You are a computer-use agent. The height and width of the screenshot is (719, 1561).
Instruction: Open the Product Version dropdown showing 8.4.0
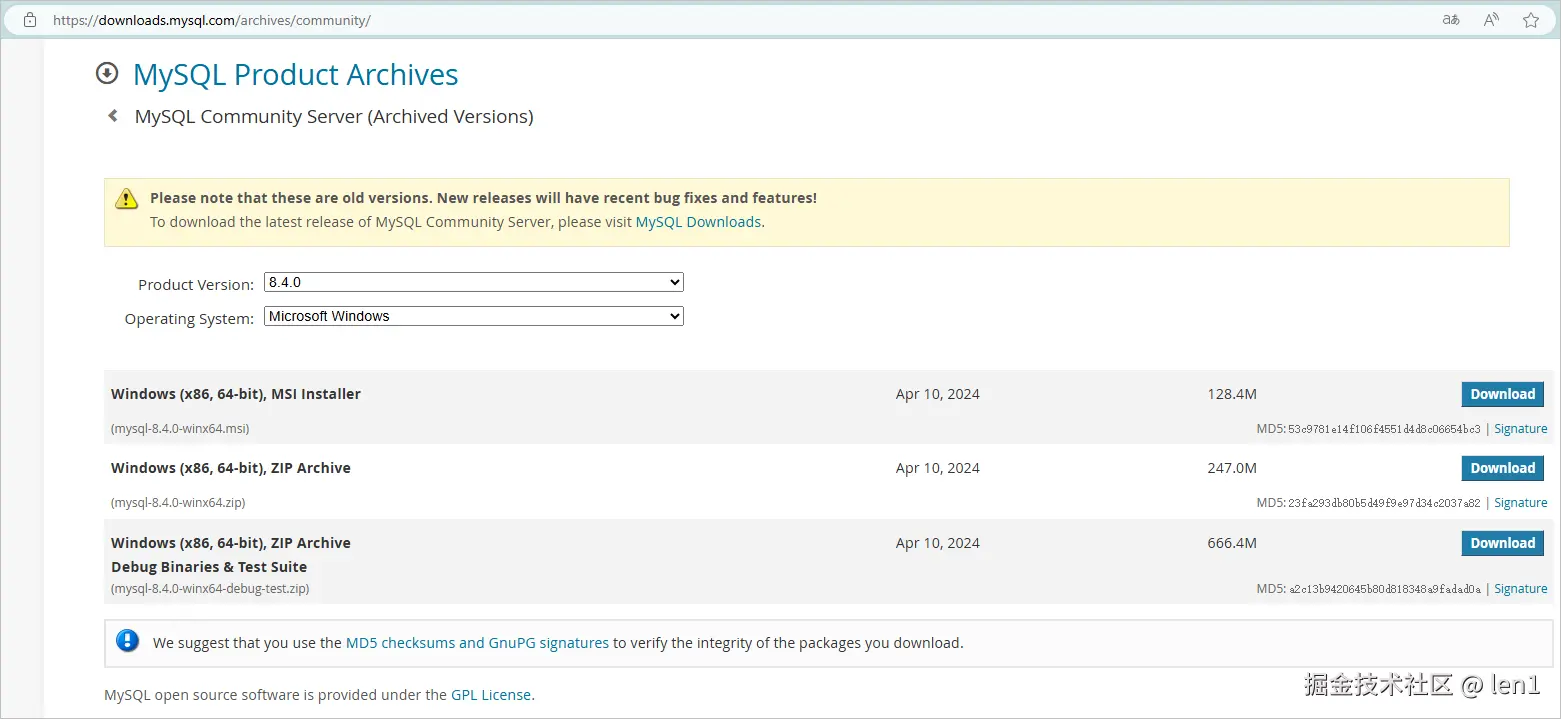point(474,283)
